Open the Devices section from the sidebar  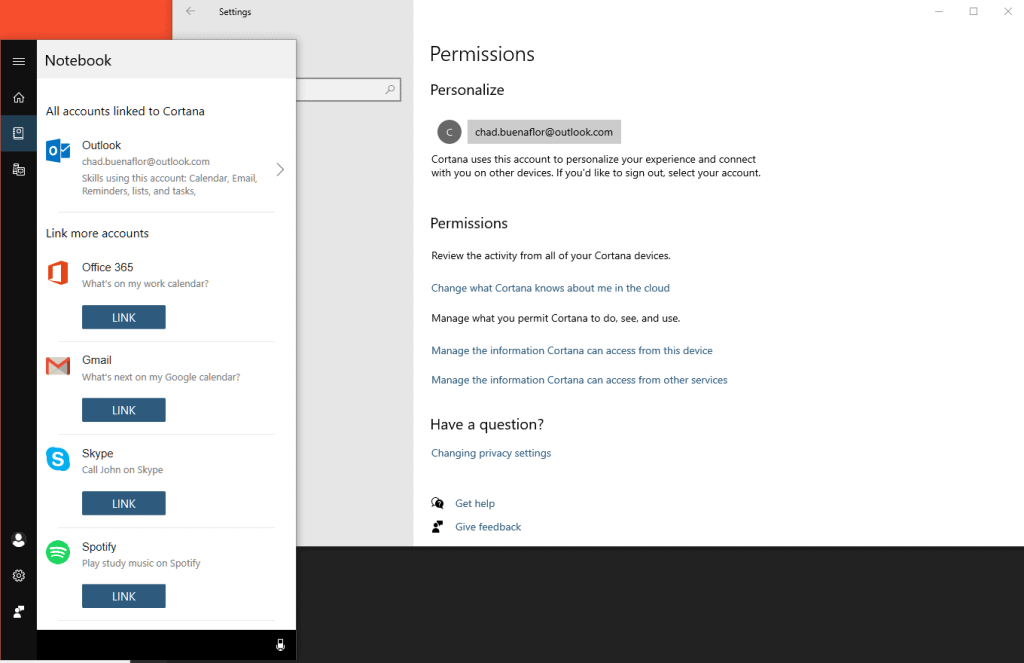coord(18,169)
